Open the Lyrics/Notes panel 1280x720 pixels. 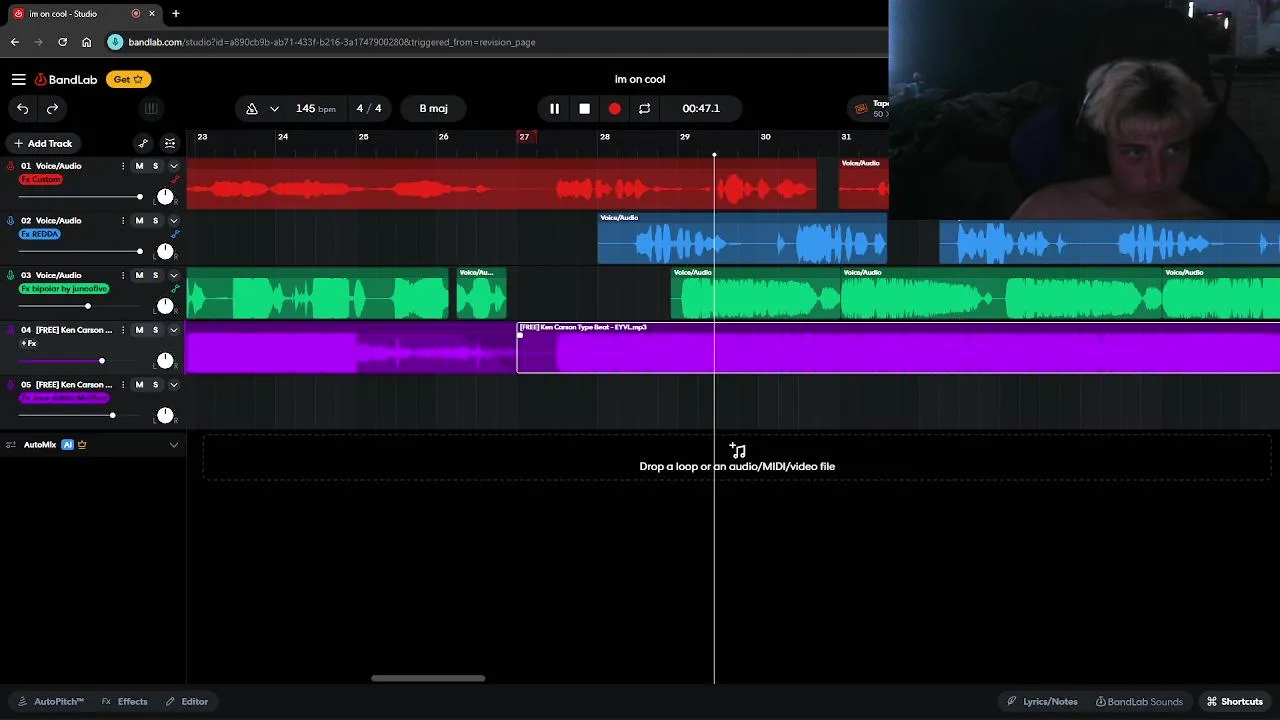click(x=1042, y=701)
